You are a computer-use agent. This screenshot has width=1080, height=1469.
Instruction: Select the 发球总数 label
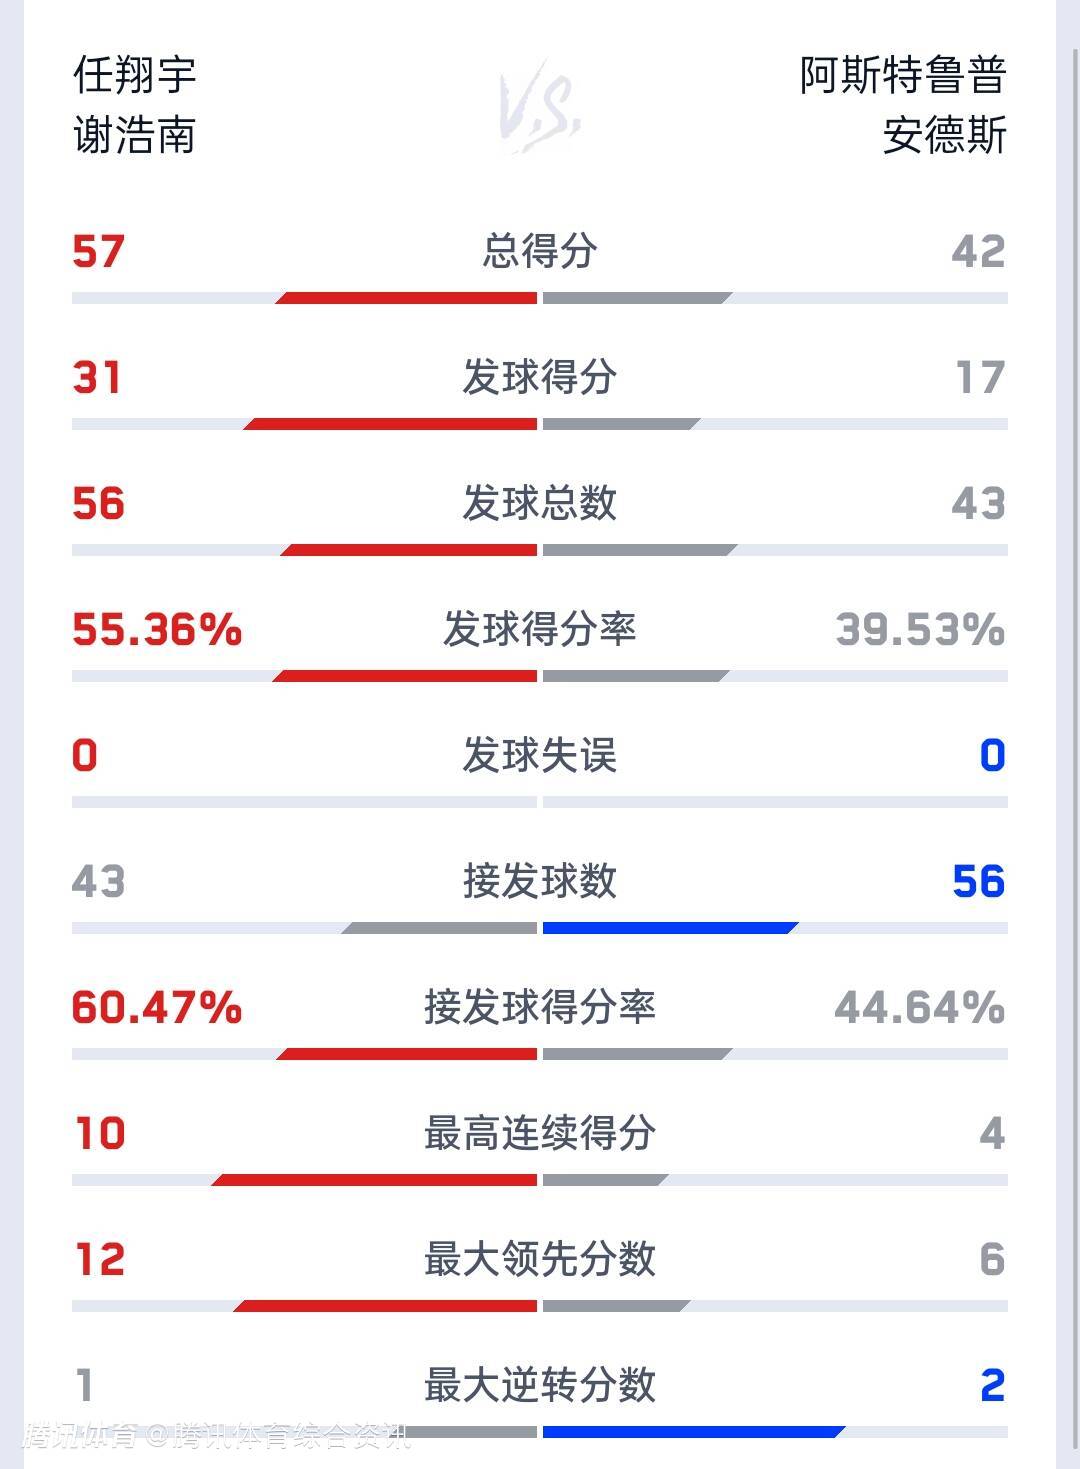click(540, 503)
